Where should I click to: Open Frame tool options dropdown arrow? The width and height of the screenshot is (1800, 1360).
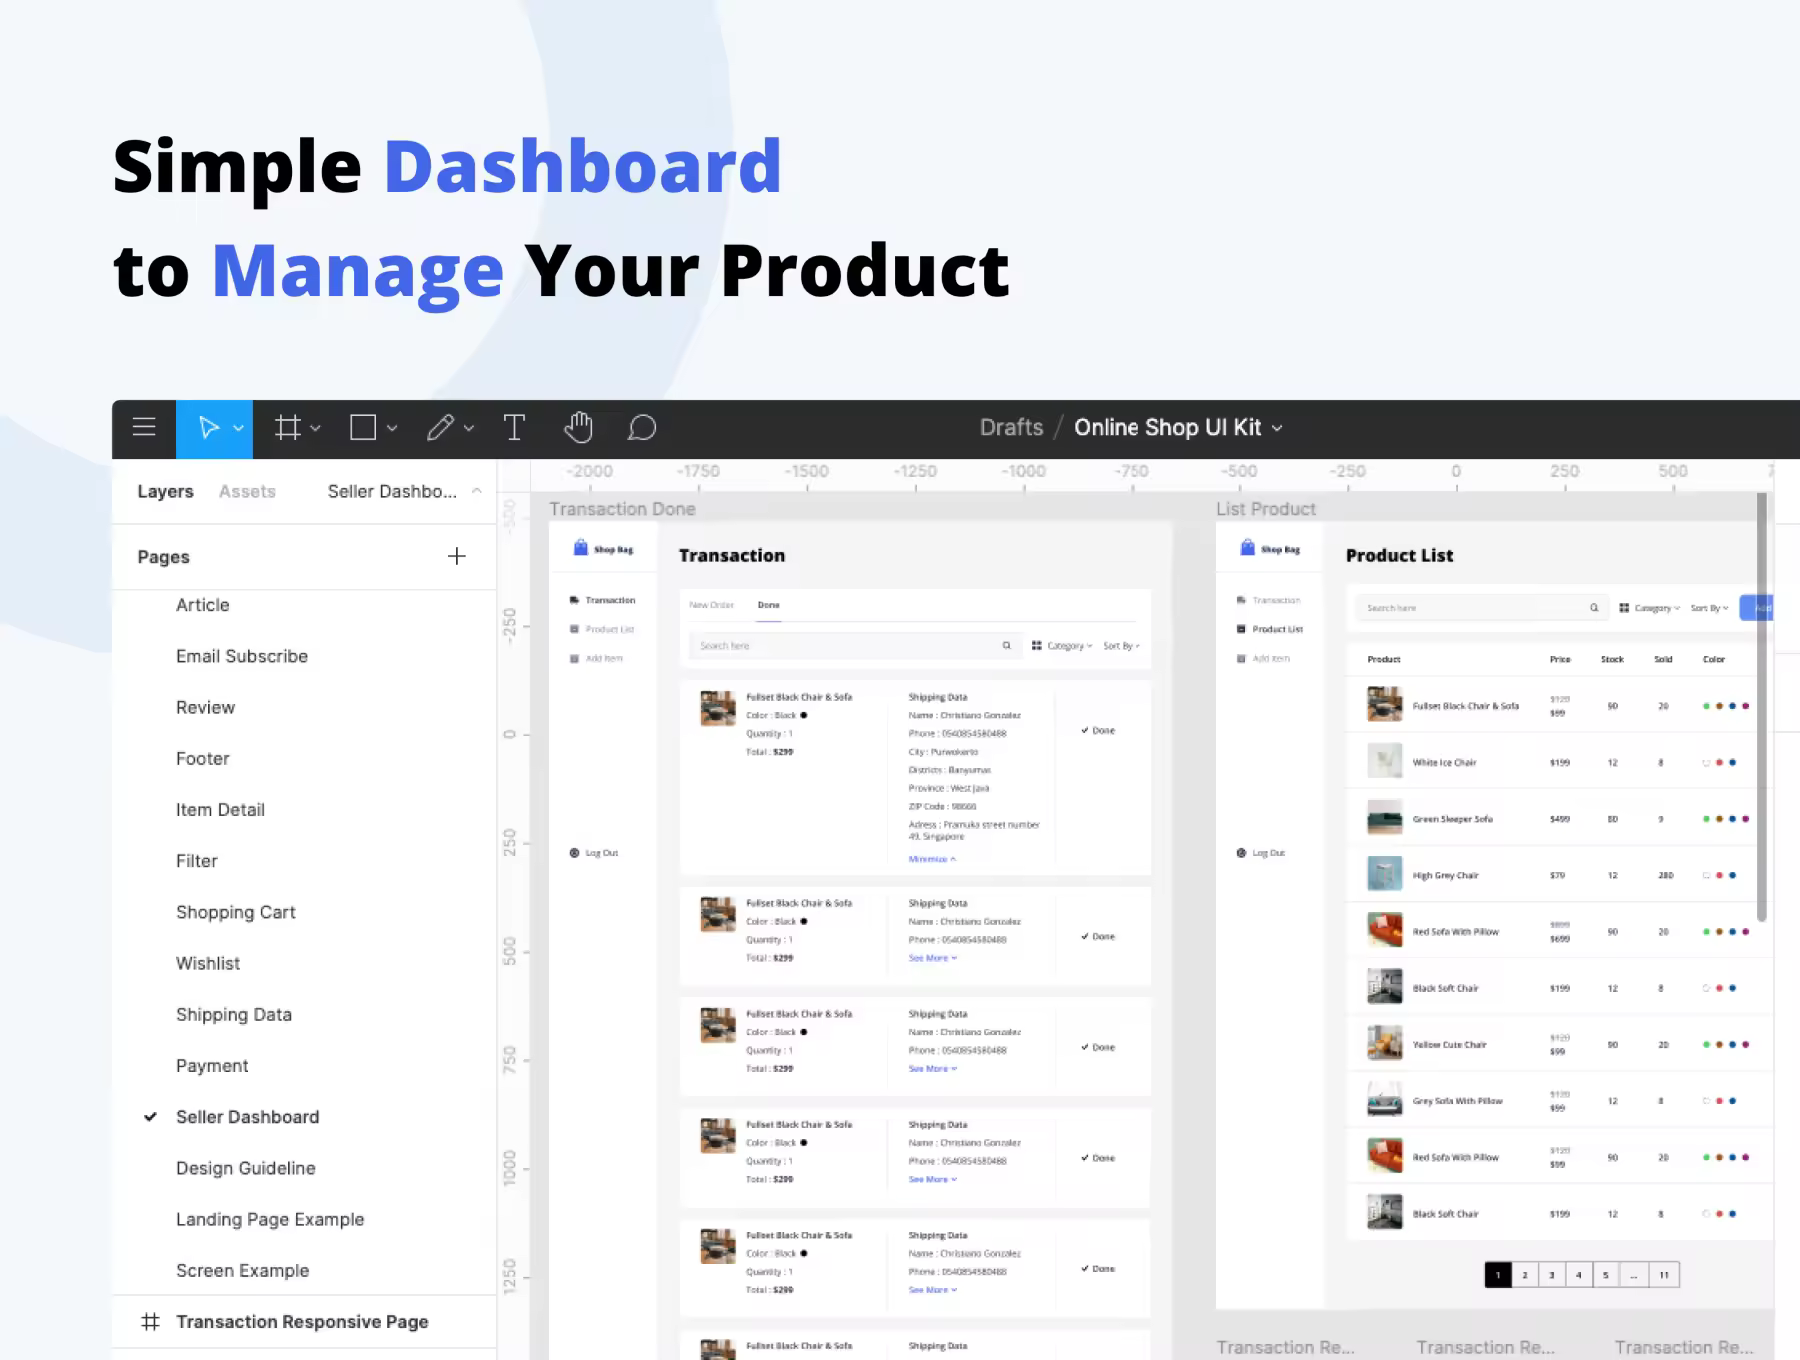(316, 428)
